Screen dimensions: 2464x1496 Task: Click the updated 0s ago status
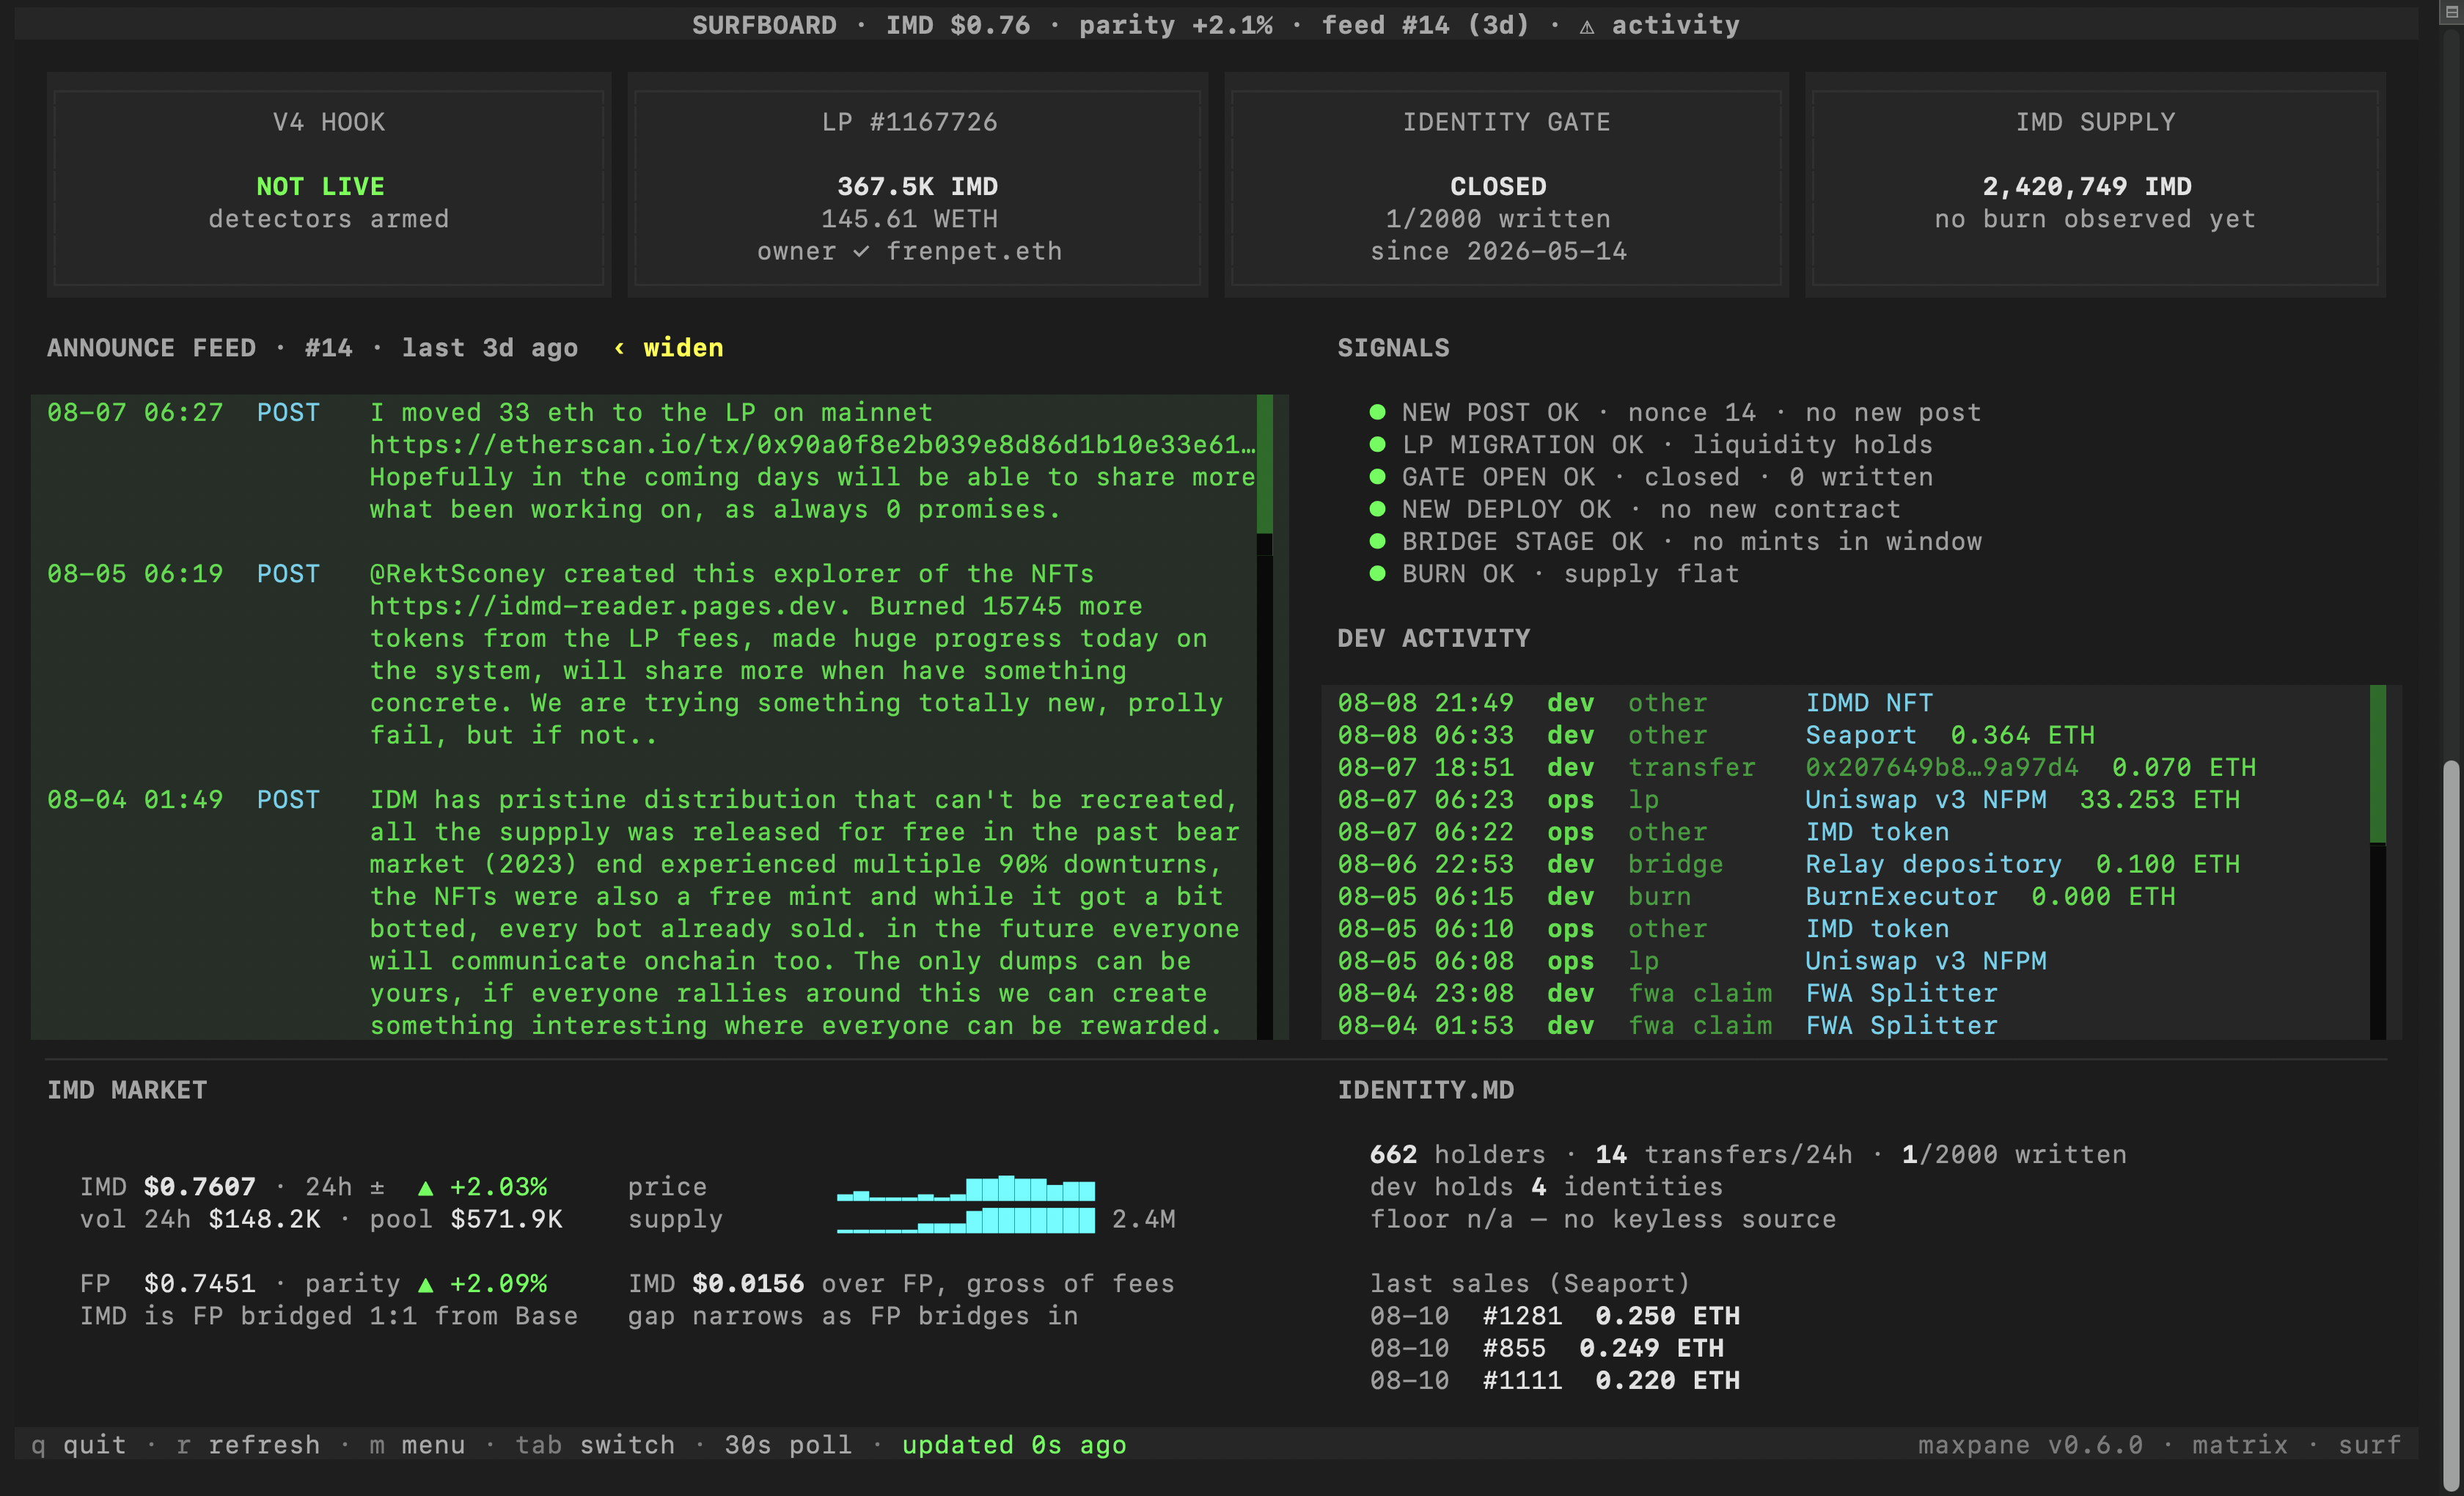point(1014,1445)
